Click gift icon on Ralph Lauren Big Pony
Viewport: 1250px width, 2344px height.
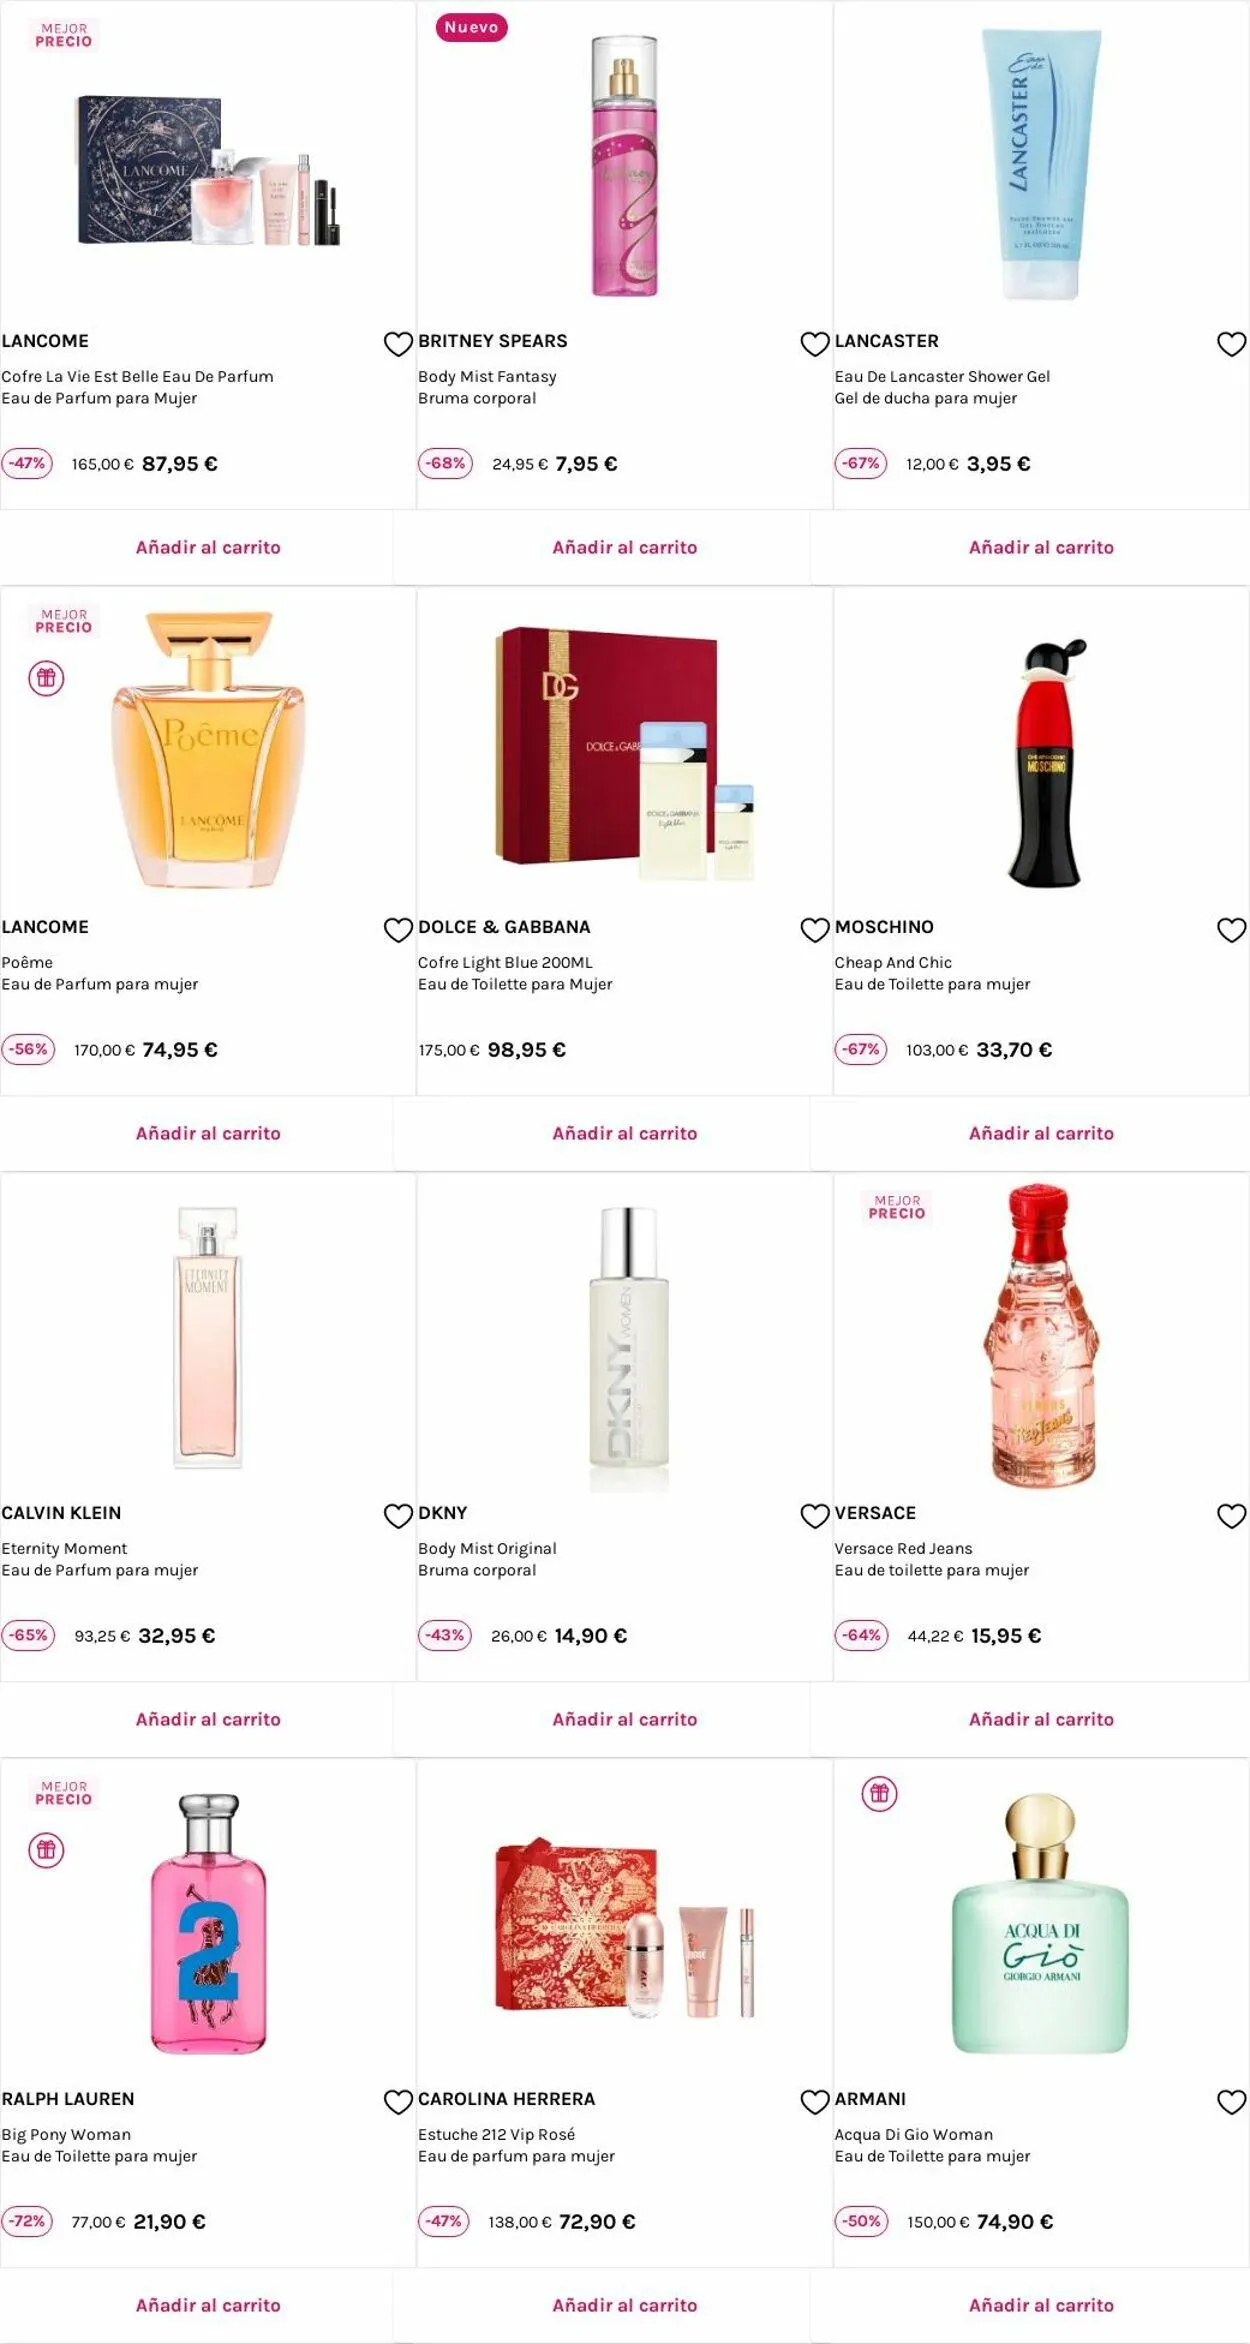(46, 1850)
